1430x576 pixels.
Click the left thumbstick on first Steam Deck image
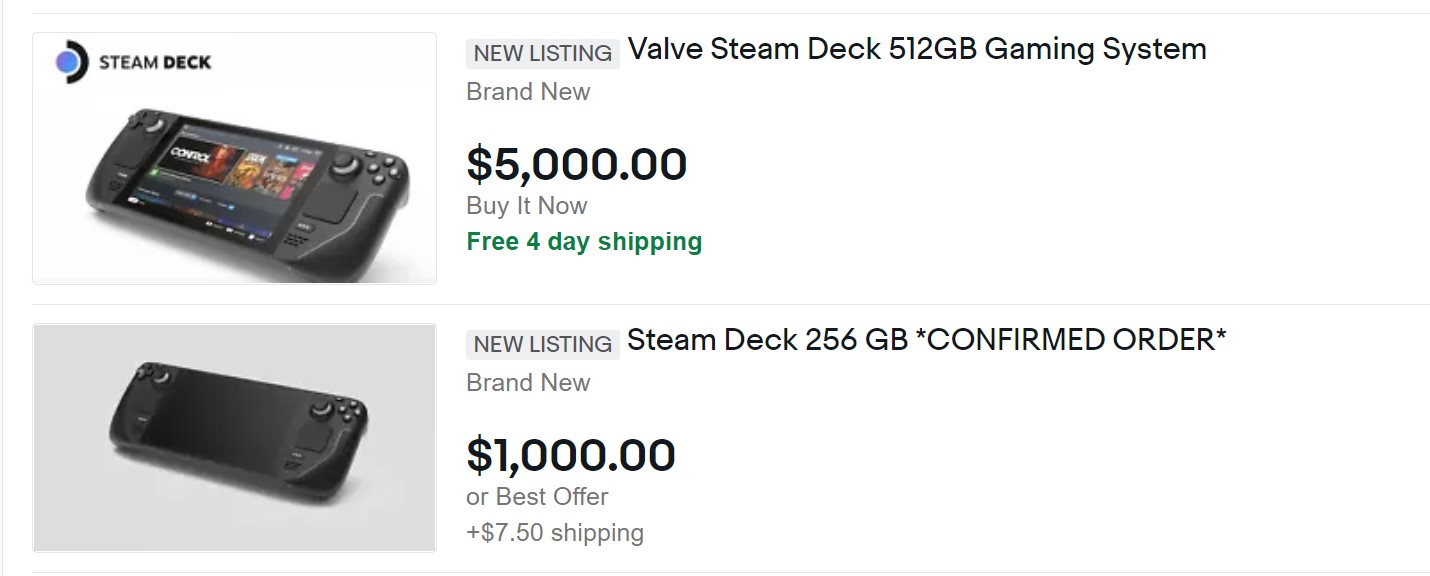click(x=155, y=127)
